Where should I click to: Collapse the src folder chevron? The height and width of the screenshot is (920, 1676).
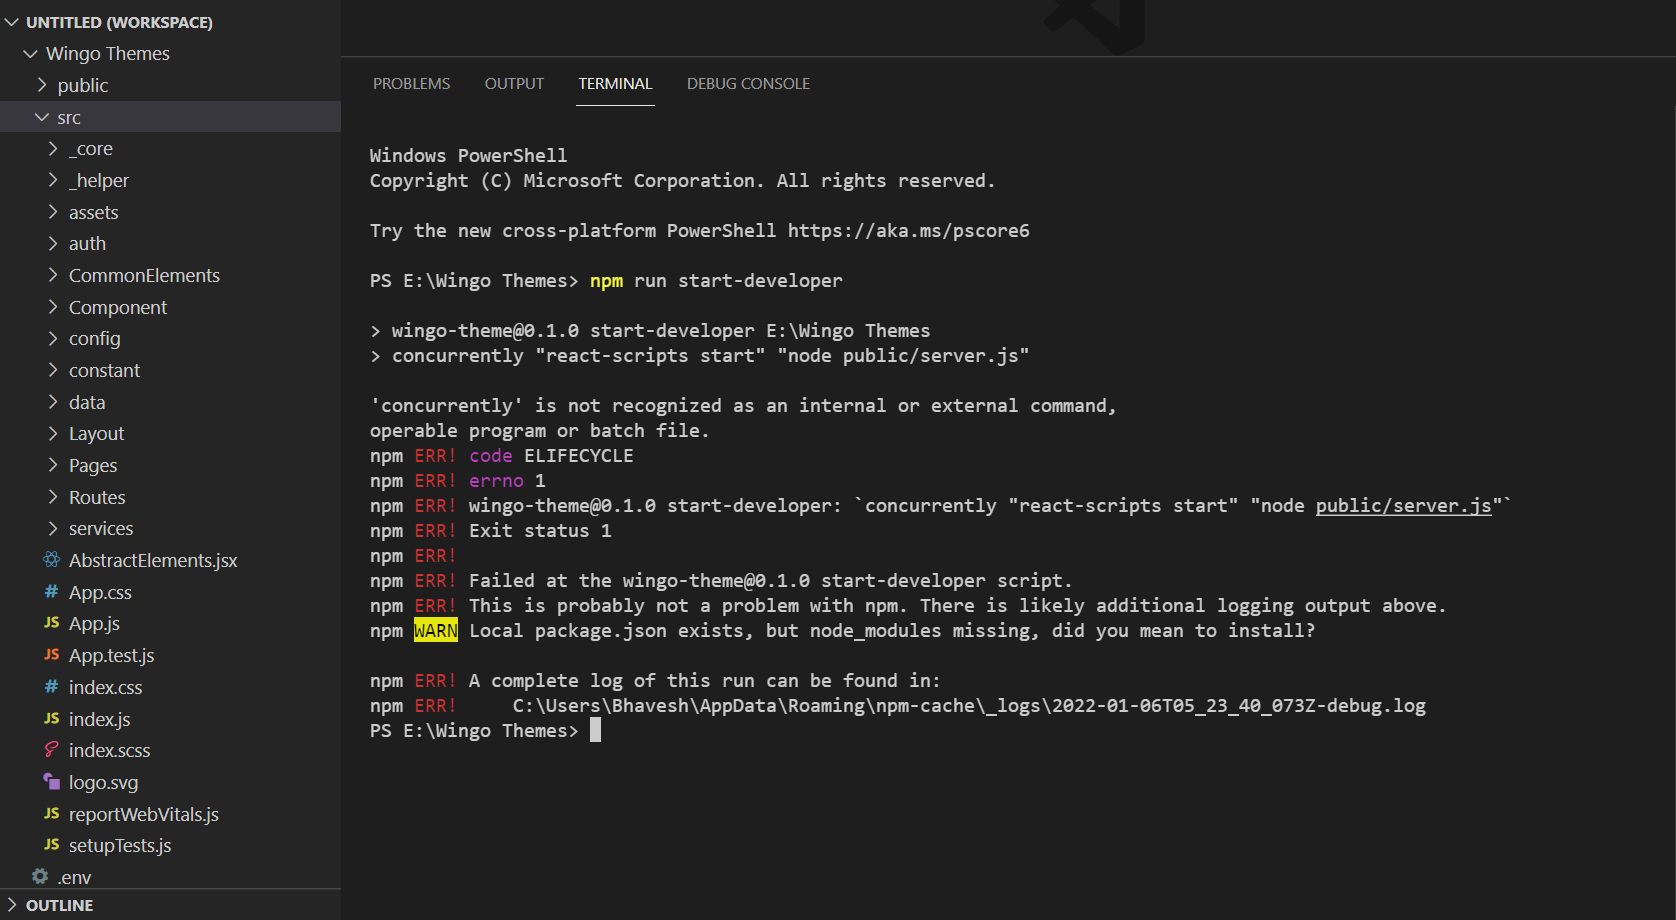42,117
